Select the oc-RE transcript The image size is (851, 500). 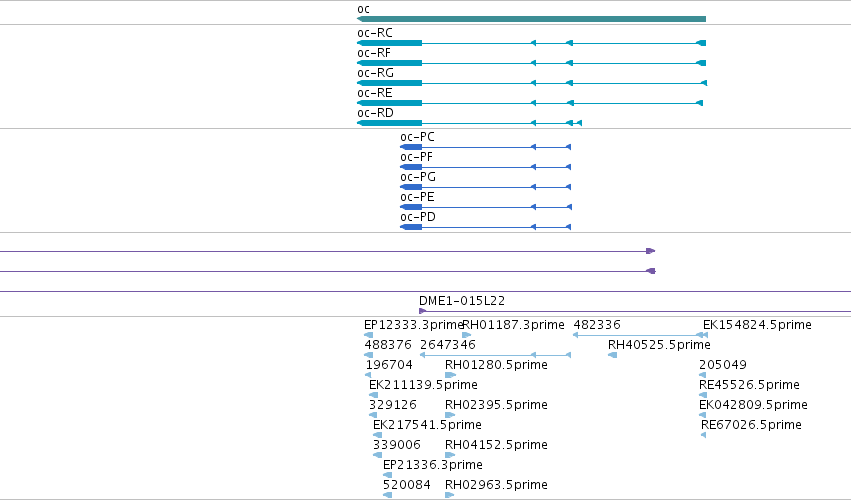[x=530, y=103]
